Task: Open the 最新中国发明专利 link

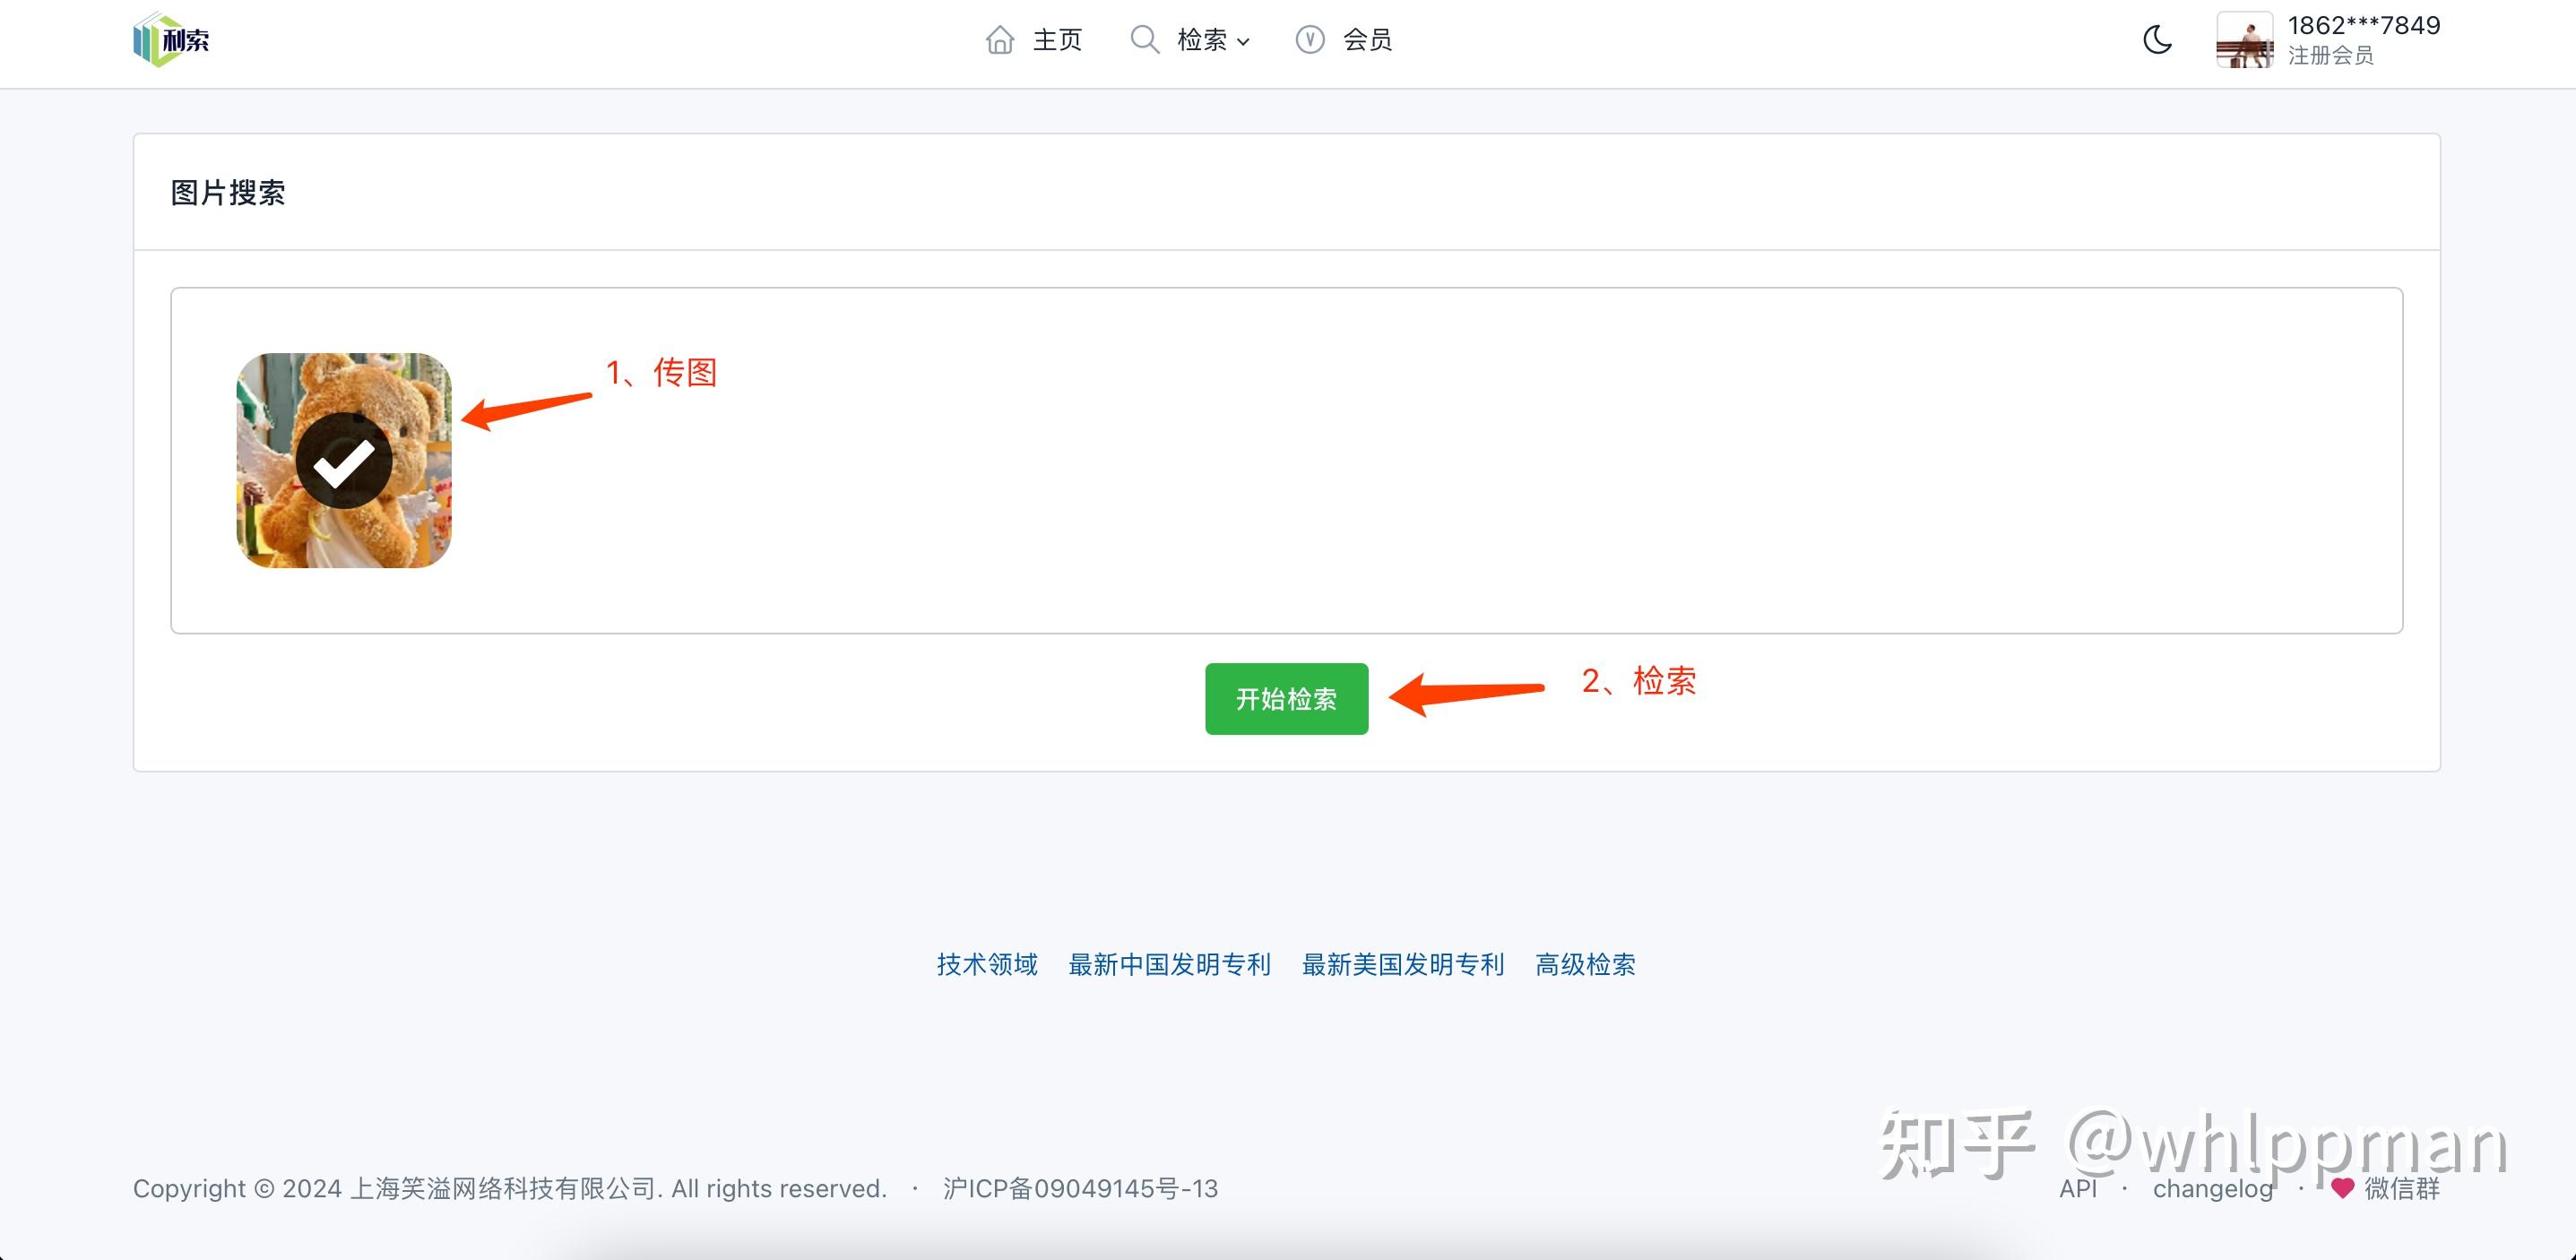Action: pyautogui.click(x=1169, y=965)
